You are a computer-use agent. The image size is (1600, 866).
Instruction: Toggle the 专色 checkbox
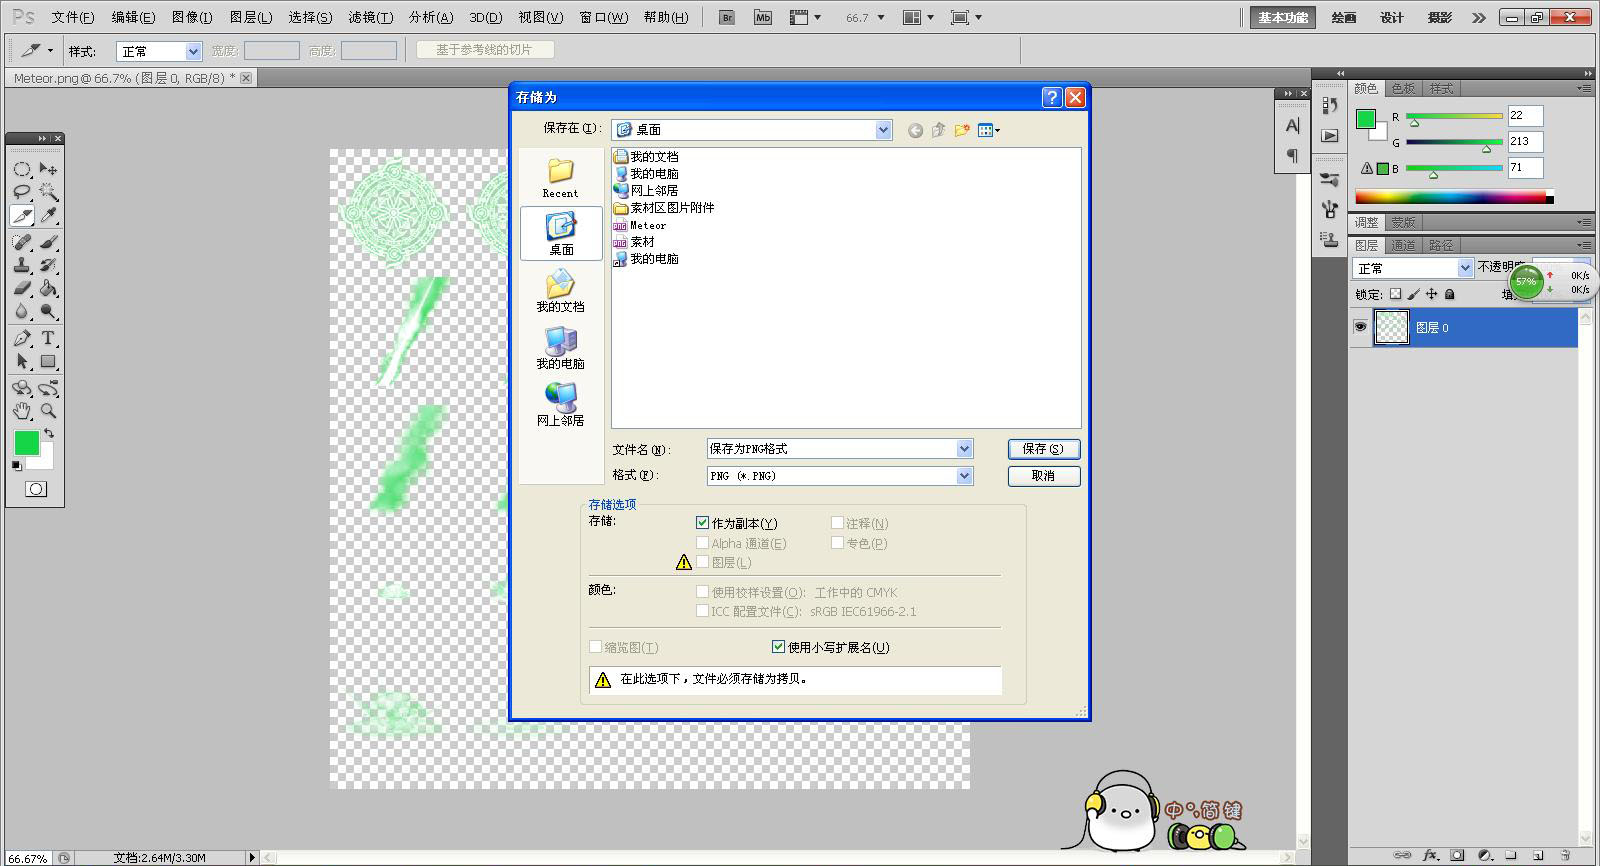tap(837, 543)
